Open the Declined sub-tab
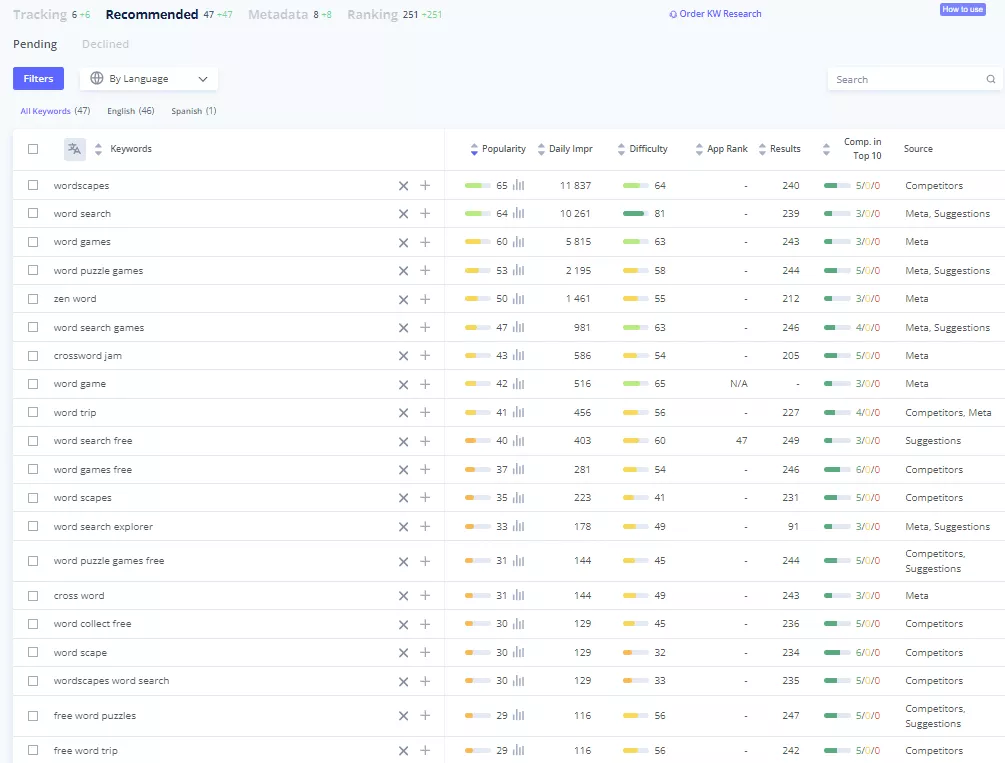The image size is (1005, 763). pos(105,44)
